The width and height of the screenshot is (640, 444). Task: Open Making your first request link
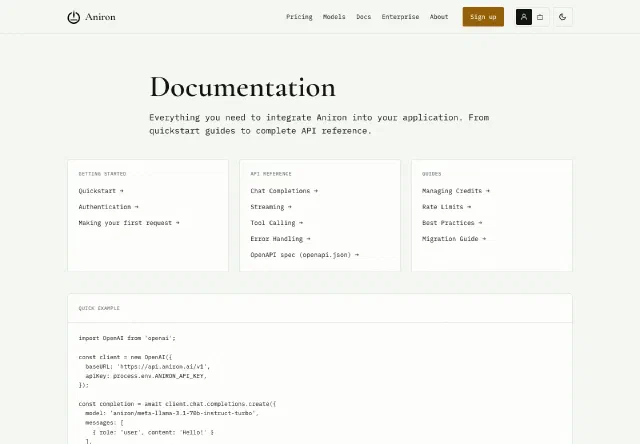pos(129,222)
